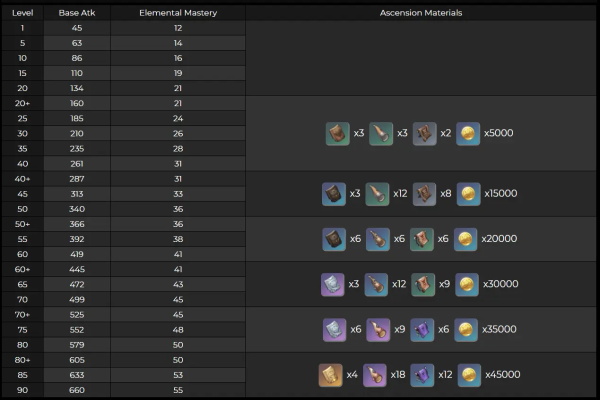Click the Base Atk value 660

(x=77, y=390)
